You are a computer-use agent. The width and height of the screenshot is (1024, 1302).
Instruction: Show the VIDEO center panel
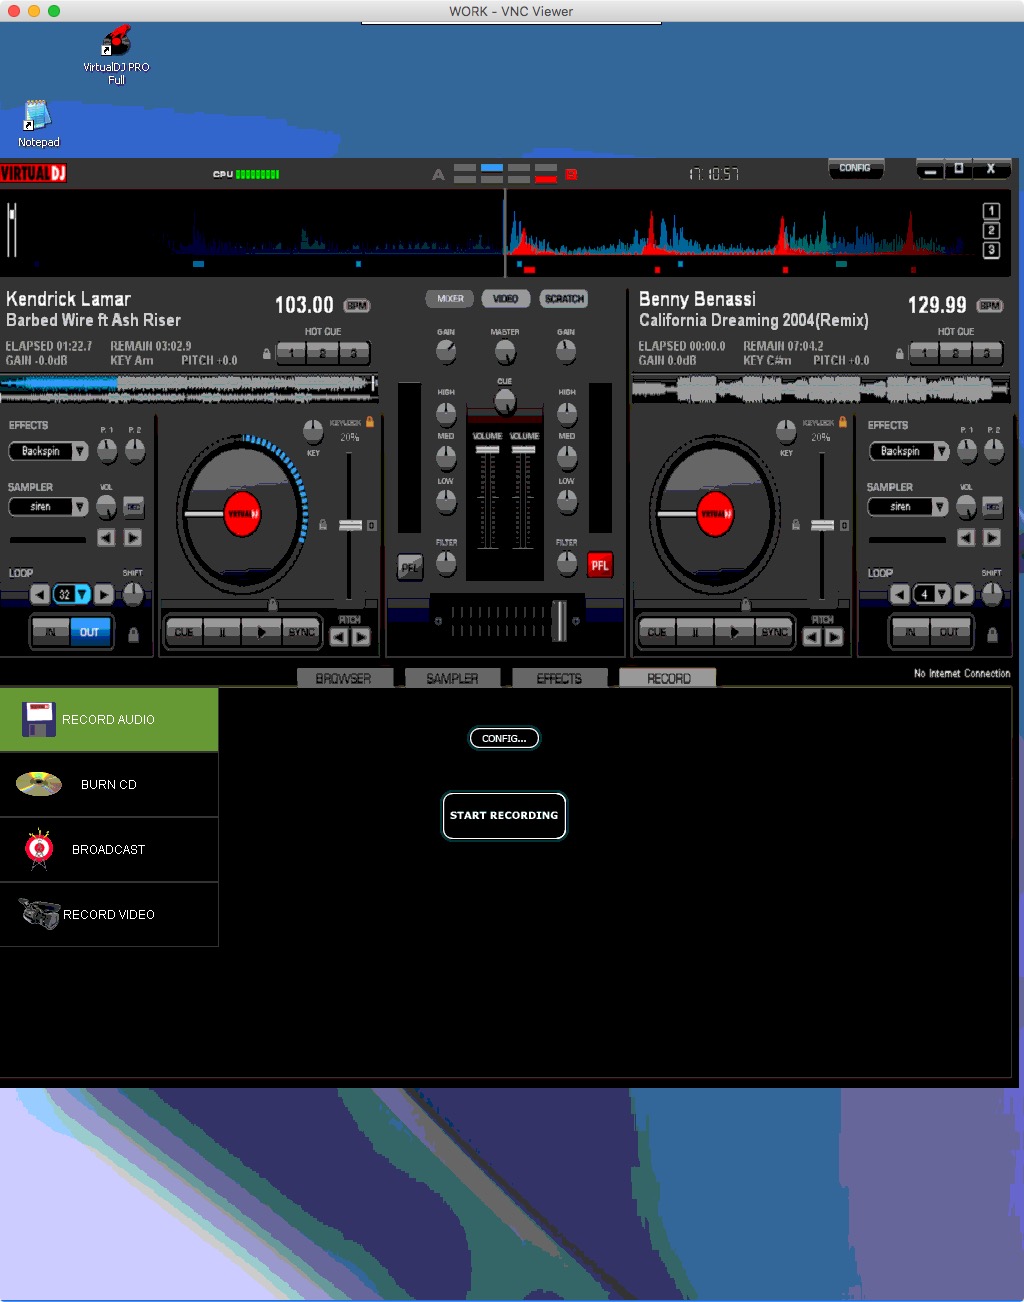coord(506,298)
